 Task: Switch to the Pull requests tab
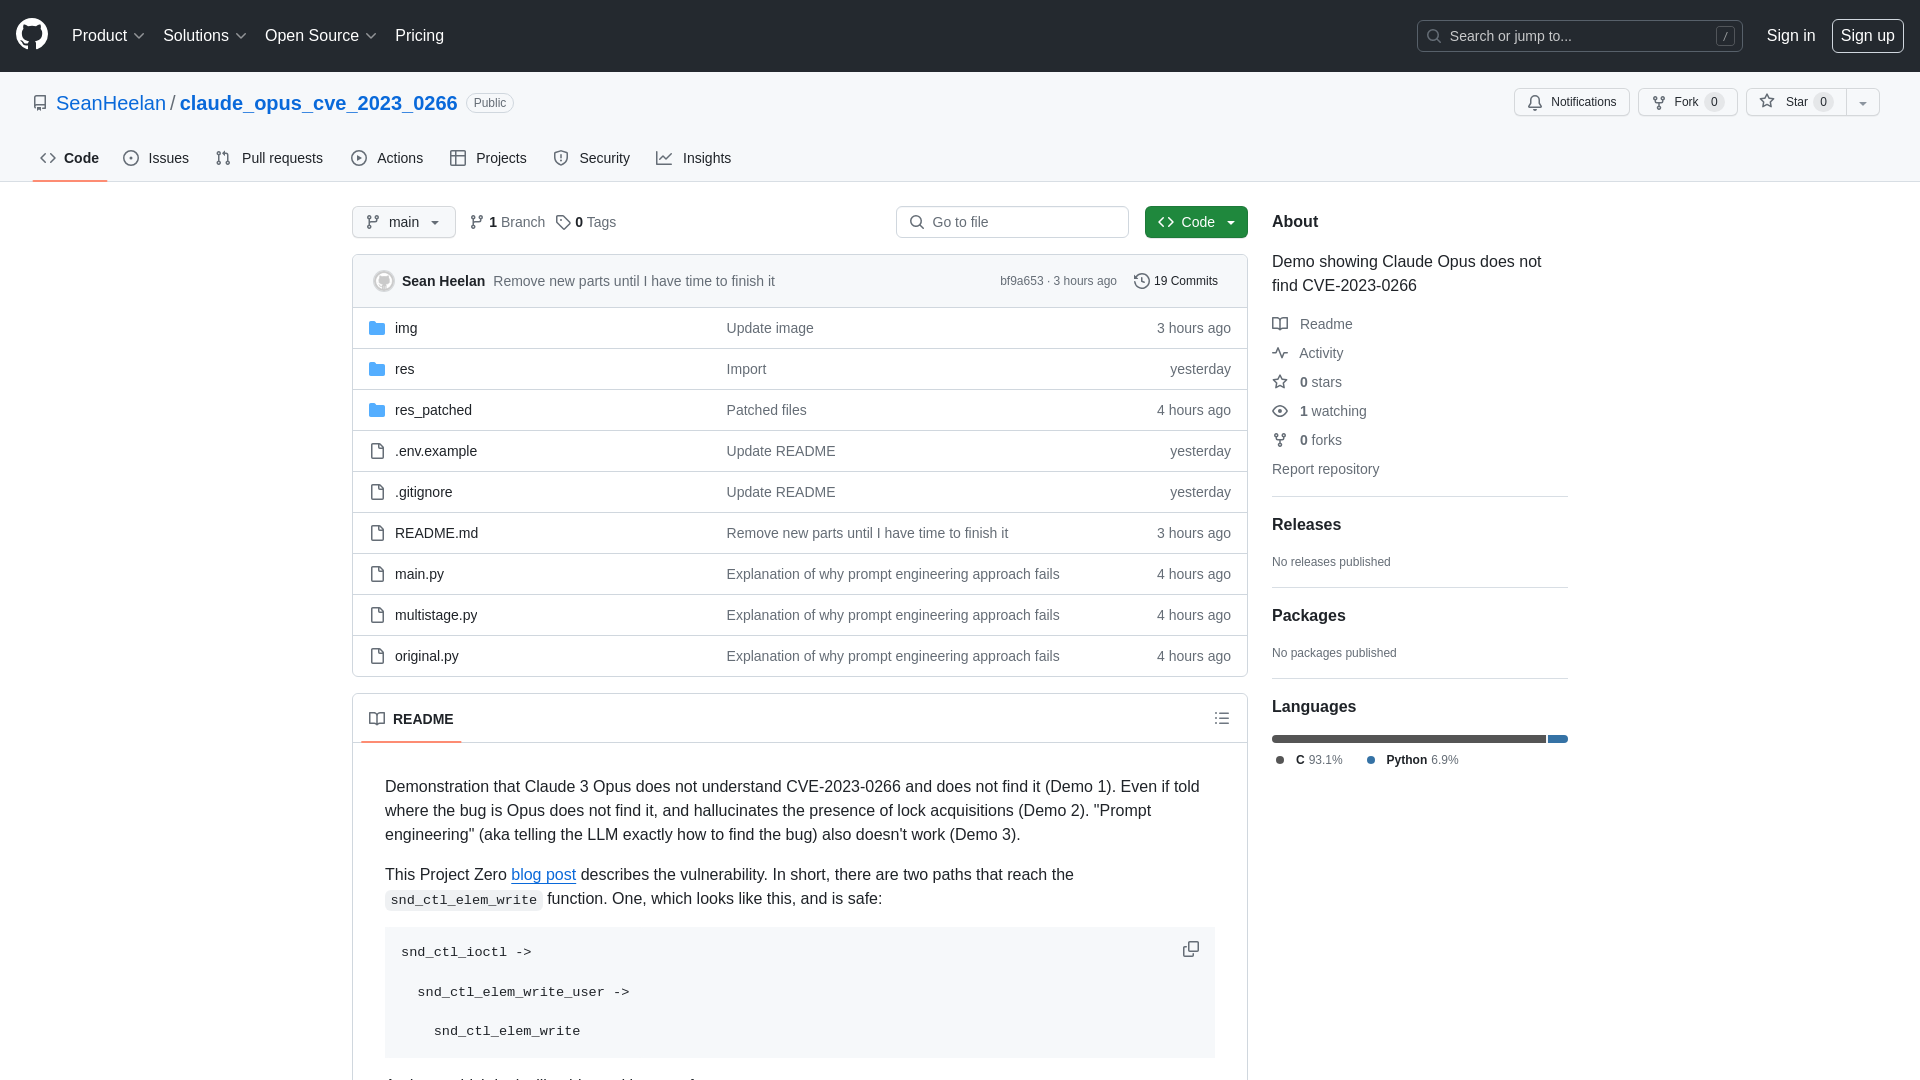pyautogui.click(x=269, y=158)
